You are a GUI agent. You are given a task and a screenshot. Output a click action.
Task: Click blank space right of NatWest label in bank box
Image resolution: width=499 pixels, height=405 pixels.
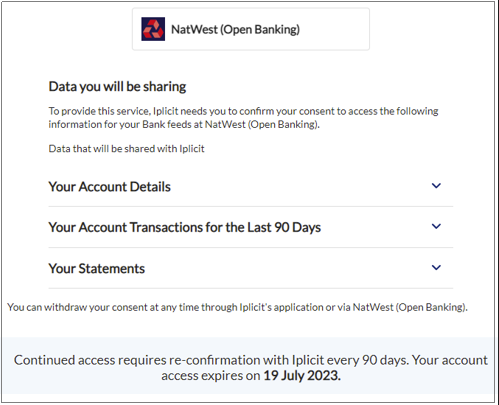click(x=333, y=29)
